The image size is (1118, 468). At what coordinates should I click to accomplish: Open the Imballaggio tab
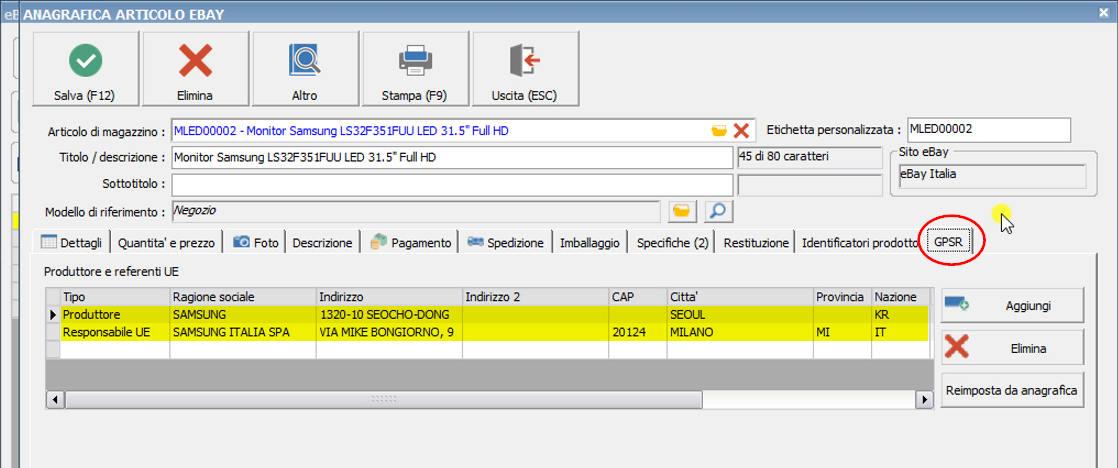click(x=590, y=243)
